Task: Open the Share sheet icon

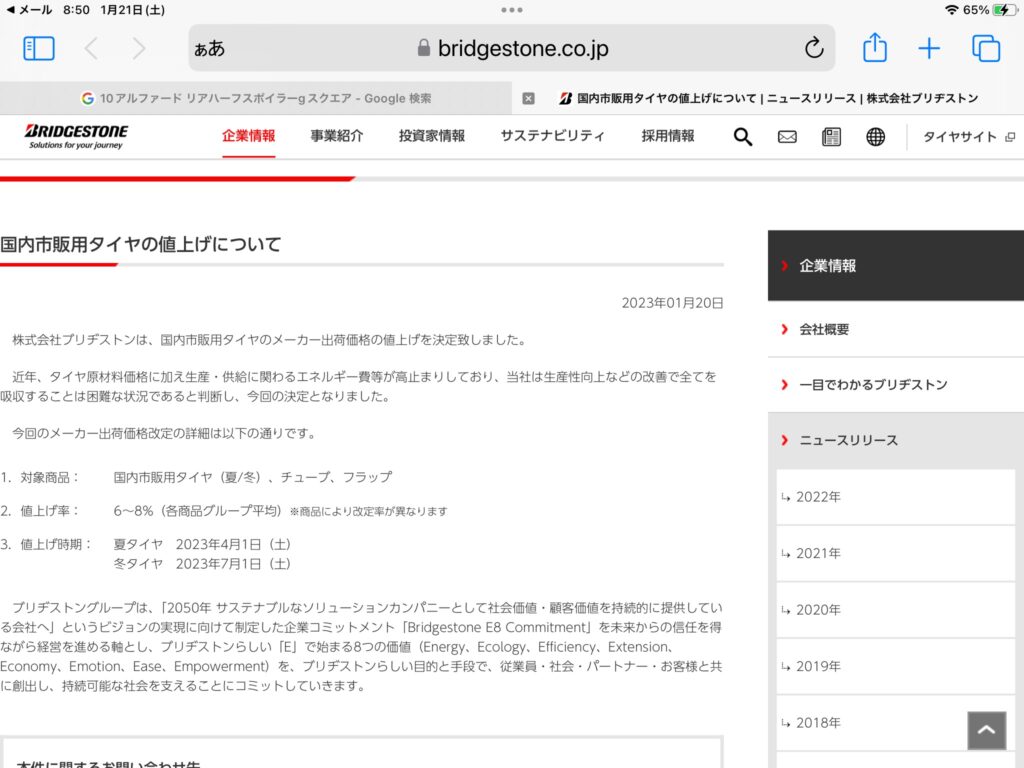Action: [874, 48]
